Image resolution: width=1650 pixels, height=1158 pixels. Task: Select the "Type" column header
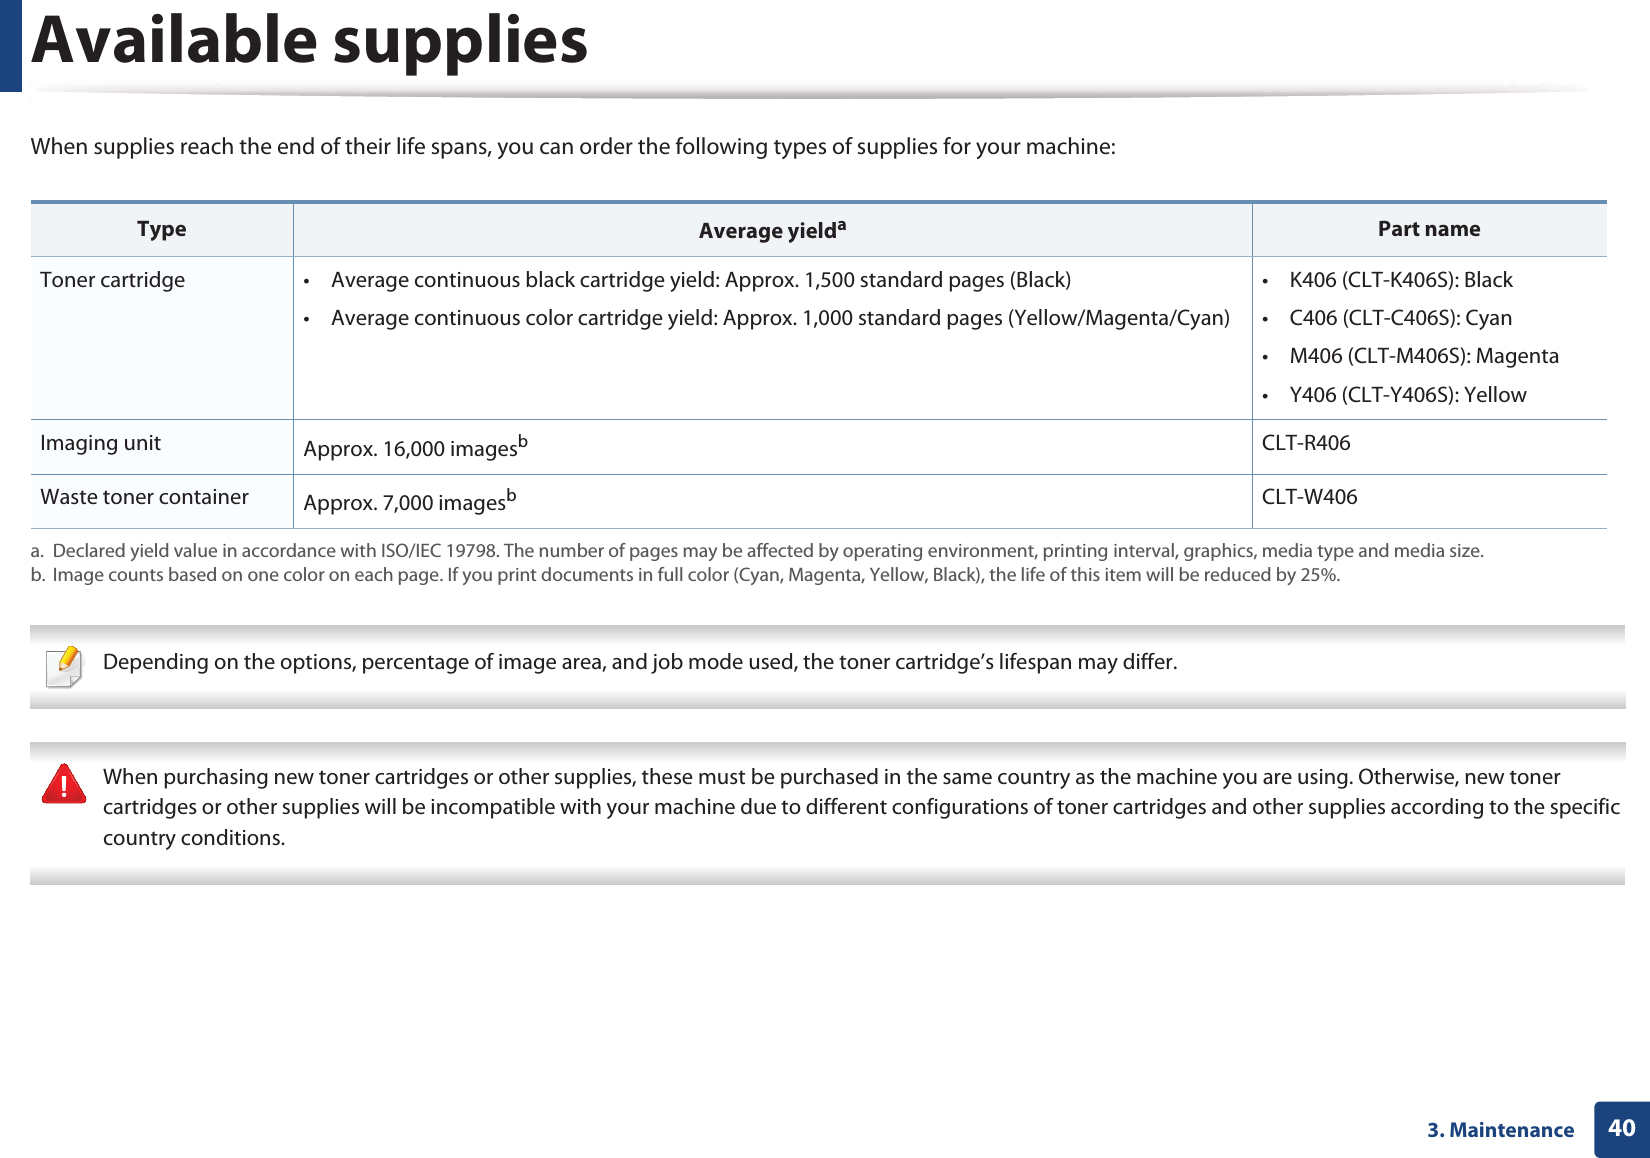(x=162, y=229)
